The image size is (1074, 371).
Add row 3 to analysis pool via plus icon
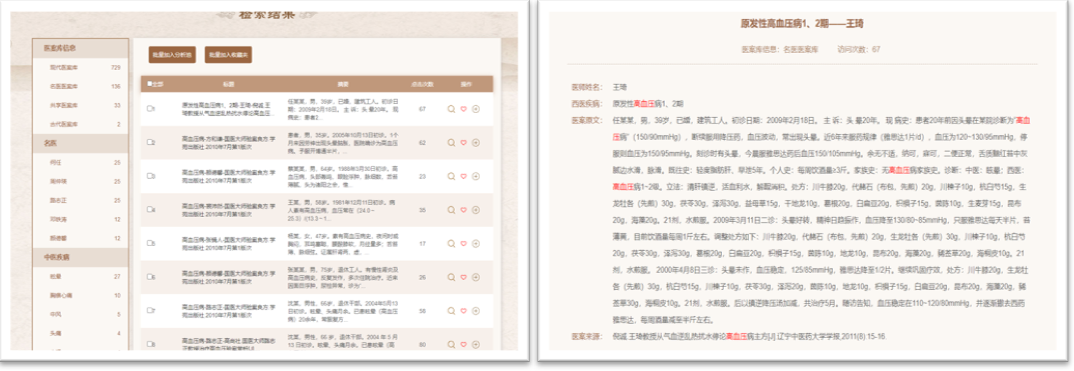point(476,176)
